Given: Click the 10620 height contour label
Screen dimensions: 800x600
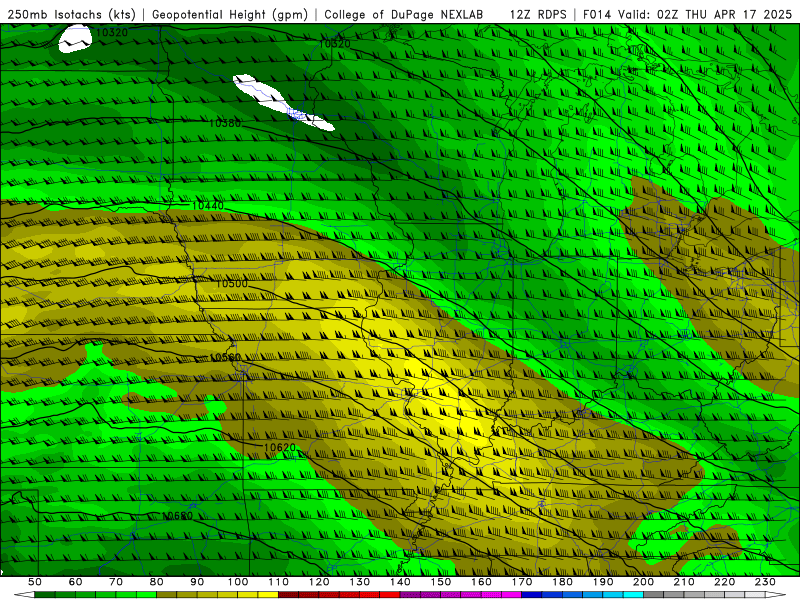Looking at the screenshot, I should coord(280,447).
